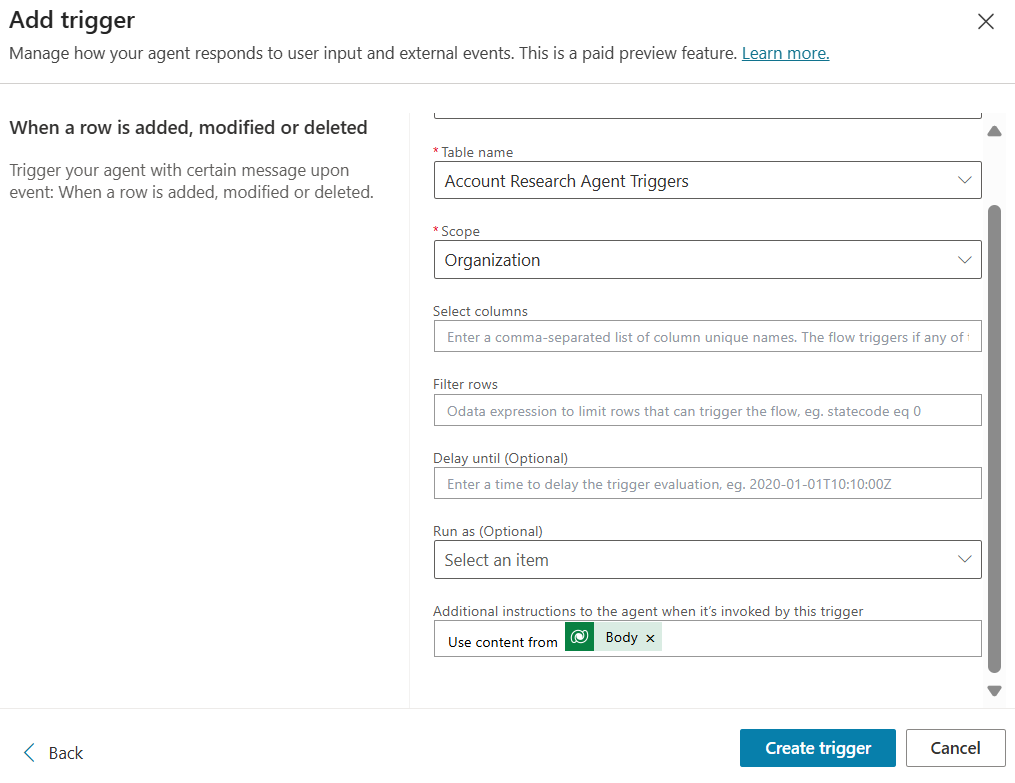The width and height of the screenshot is (1015, 783).
Task: Click the Dataverse icon on the Body token
Action: pos(579,637)
